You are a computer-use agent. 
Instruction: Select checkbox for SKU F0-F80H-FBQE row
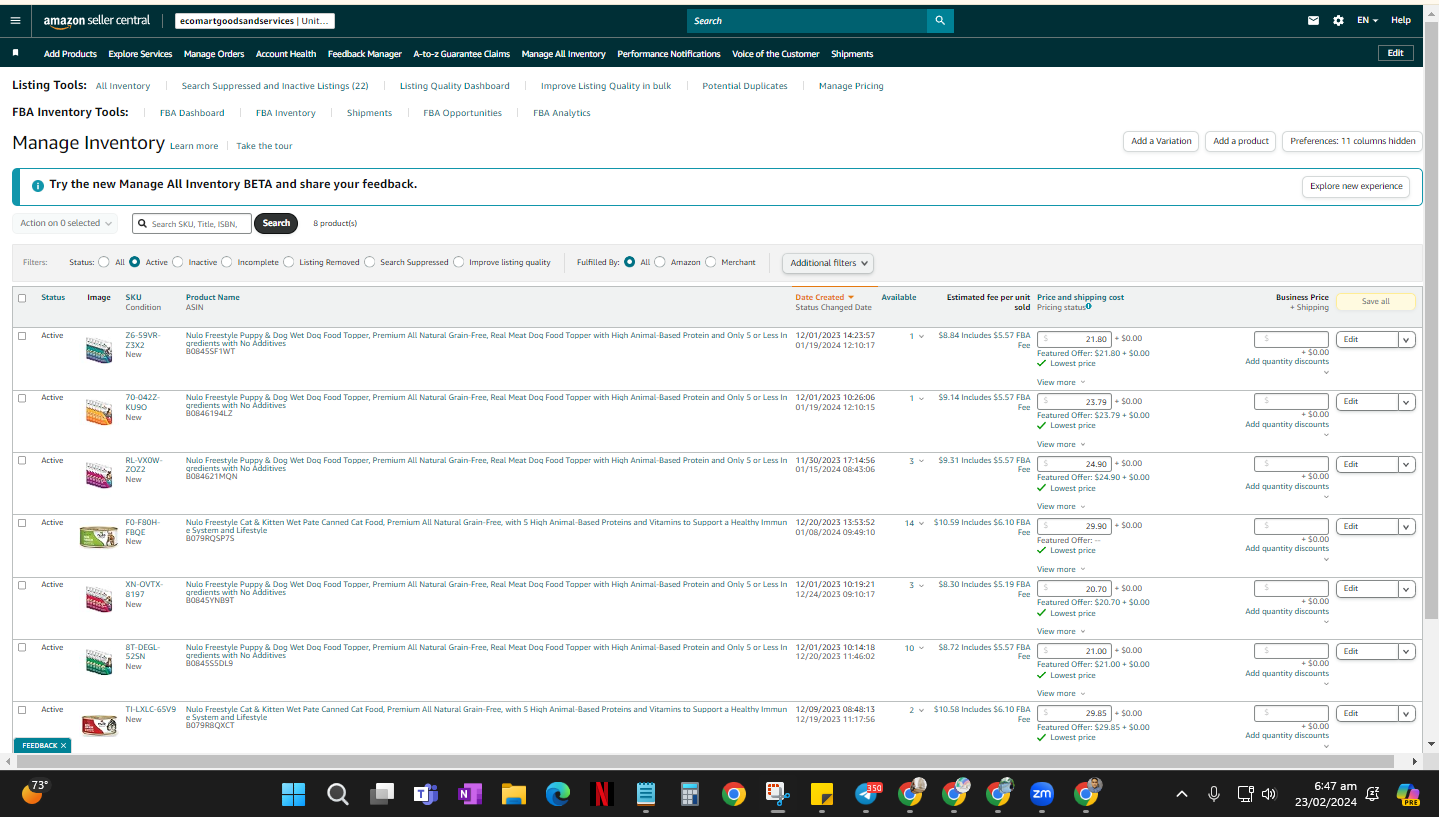tap(22, 523)
